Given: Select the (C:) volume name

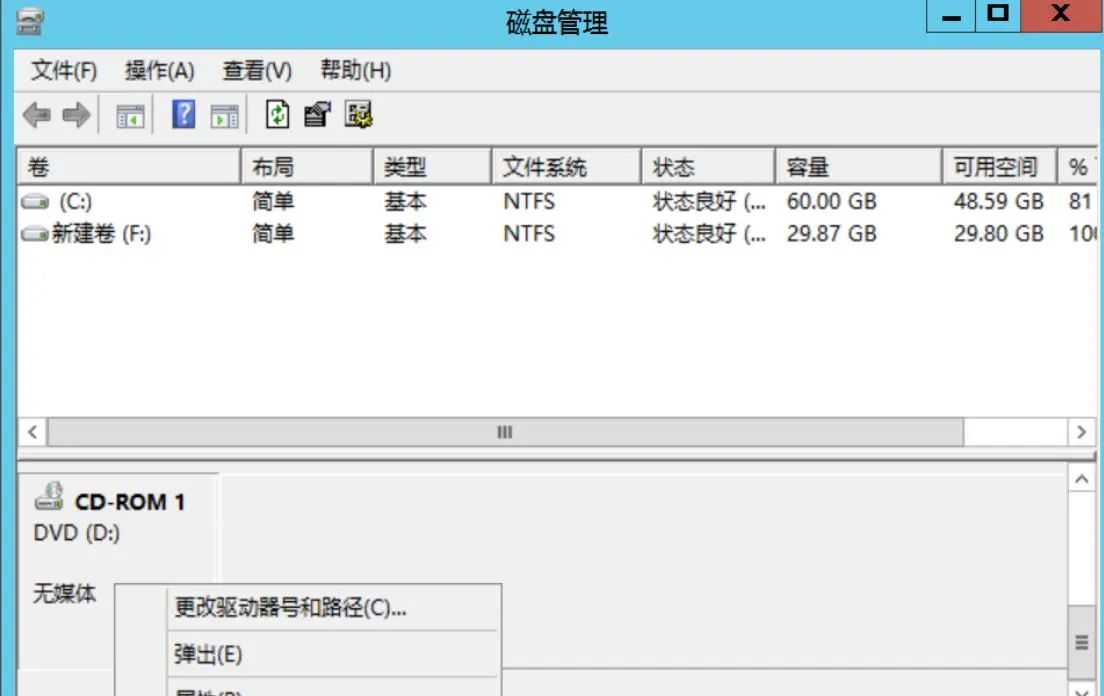Looking at the screenshot, I should [x=75, y=202].
